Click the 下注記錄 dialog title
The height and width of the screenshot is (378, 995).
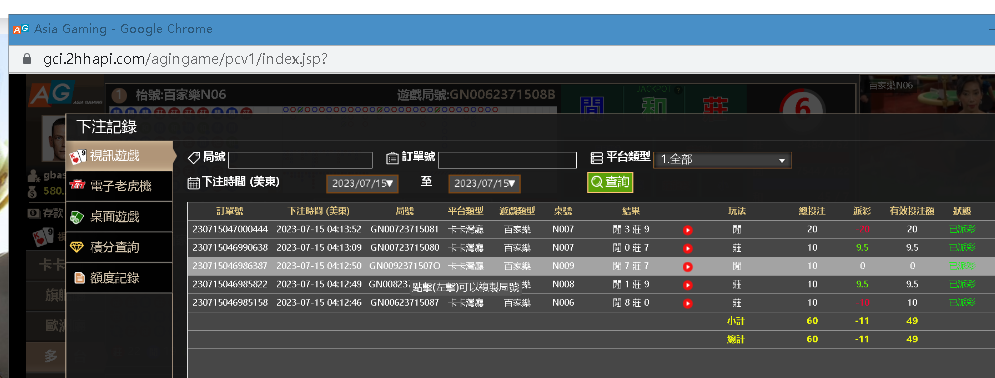[106, 126]
